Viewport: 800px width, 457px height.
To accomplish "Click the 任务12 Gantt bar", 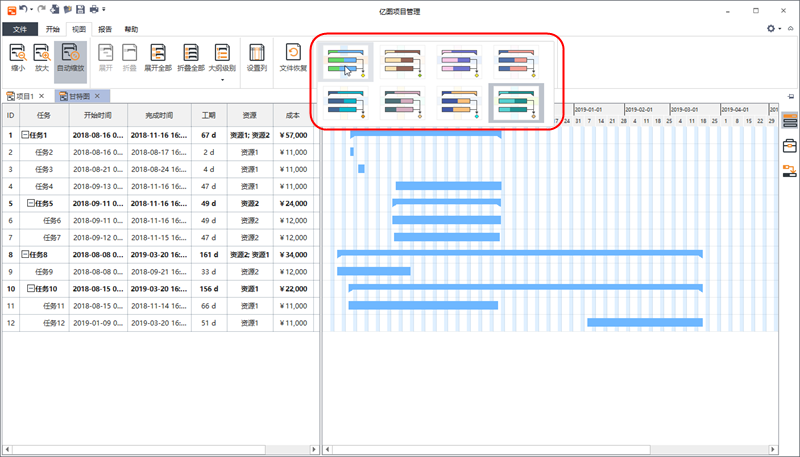I will coord(645,322).
